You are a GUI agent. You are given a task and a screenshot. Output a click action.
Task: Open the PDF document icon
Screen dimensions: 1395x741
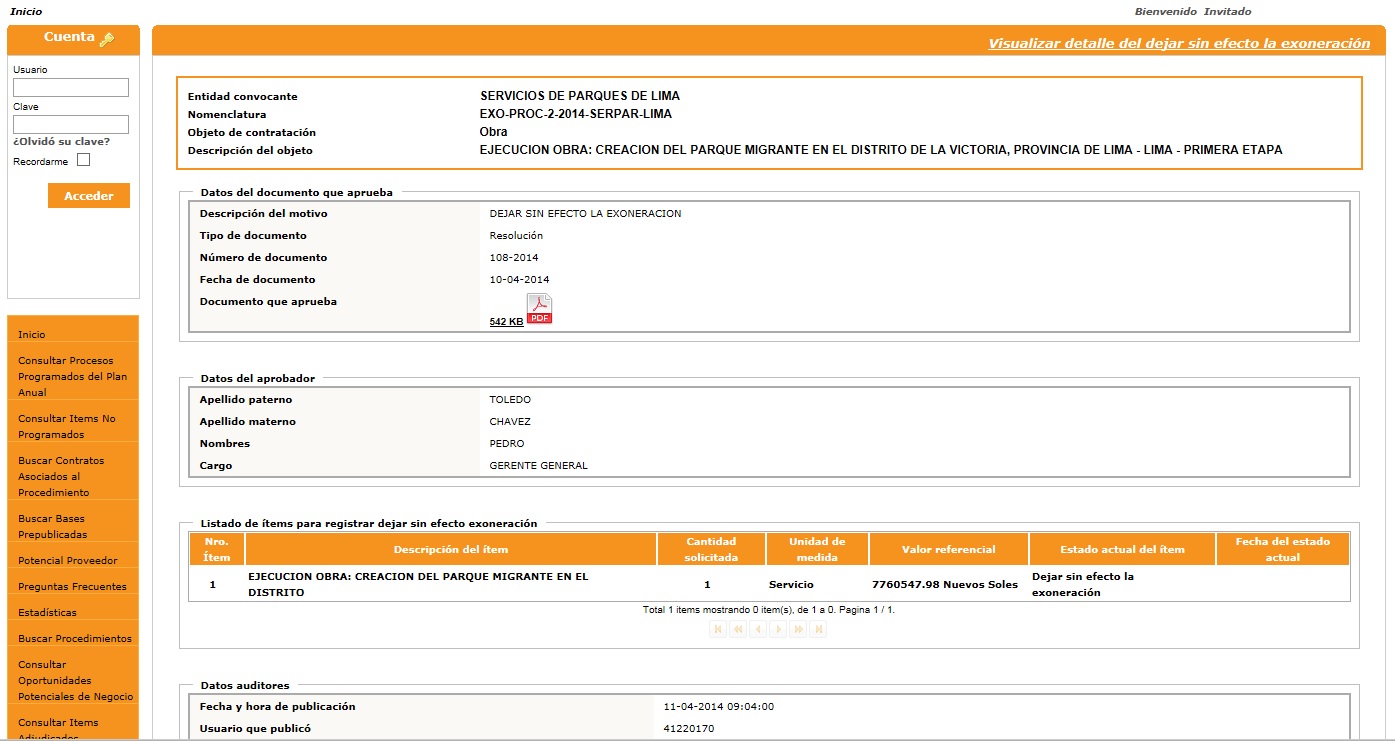539,309
